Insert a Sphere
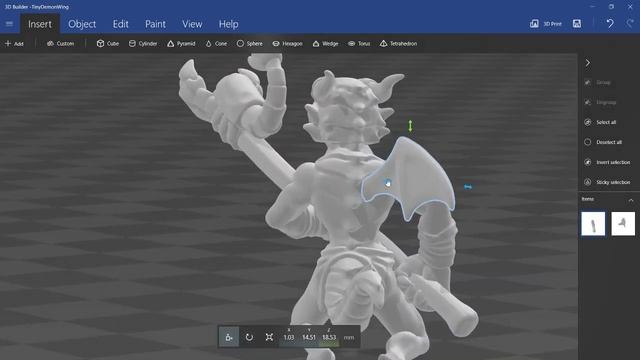Image resolution: width=640 pixels, height=360 pixels. point(249,43)
